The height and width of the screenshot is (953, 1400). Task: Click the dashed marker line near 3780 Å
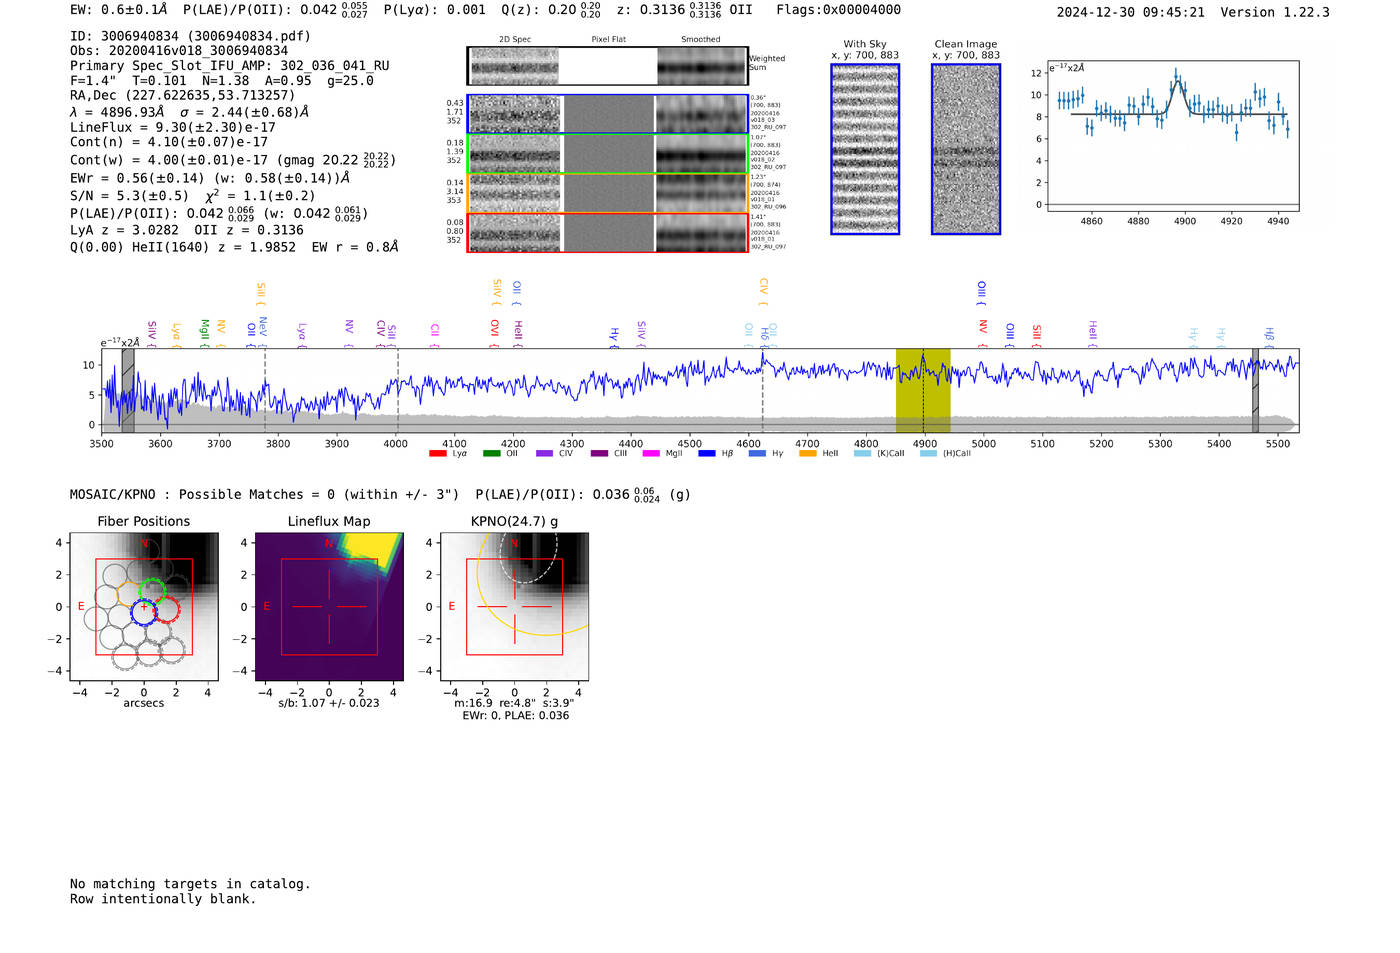click(265, 390)
